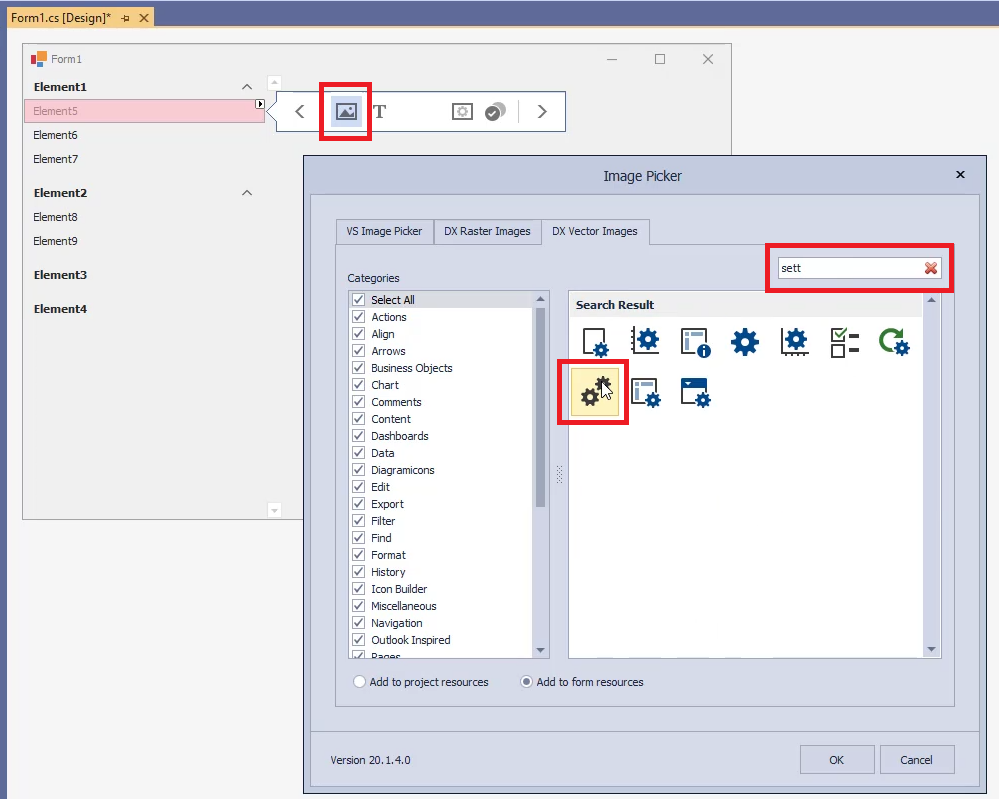Select the Form1.cs [Design] document tab
Image resolution: width=999 pixels, height=799 pixels.
click(61, 18)
